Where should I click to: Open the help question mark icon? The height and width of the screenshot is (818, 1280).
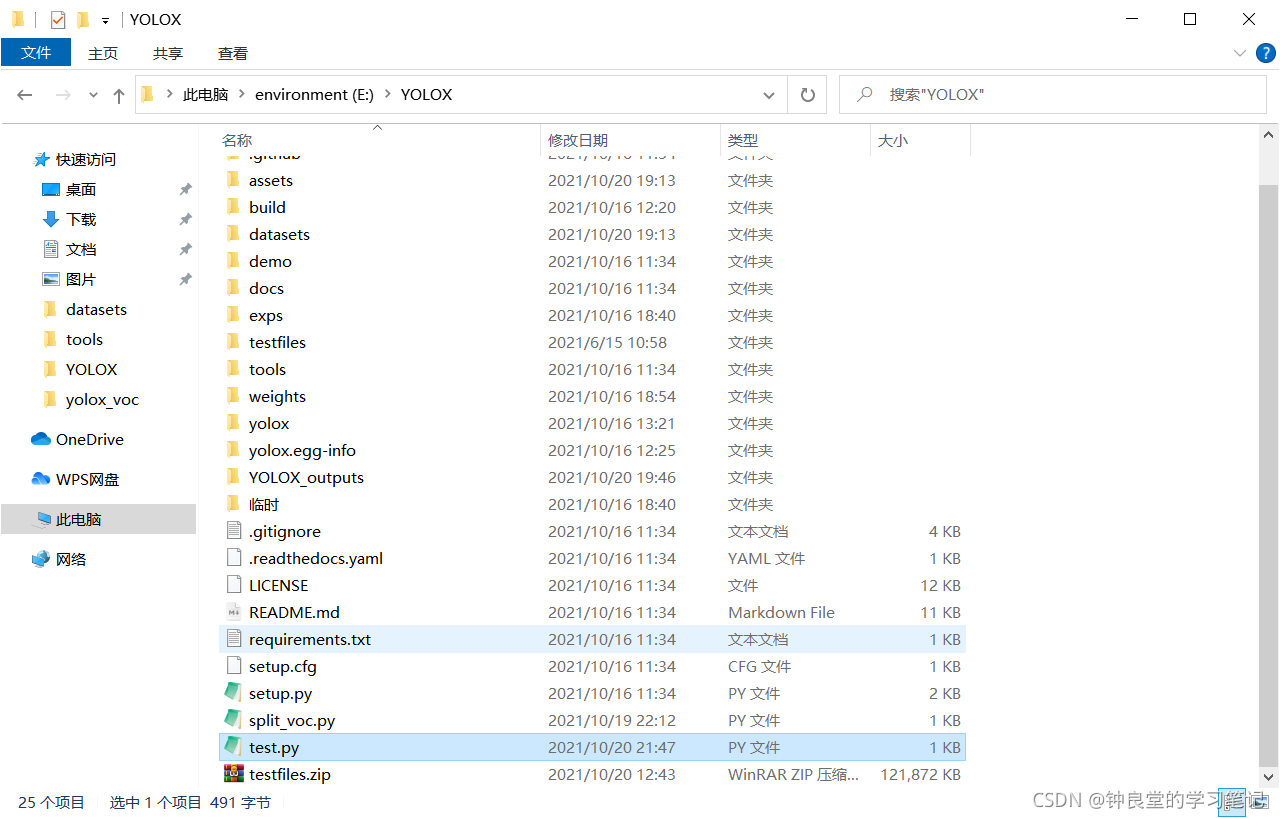tap(1264, 53)
